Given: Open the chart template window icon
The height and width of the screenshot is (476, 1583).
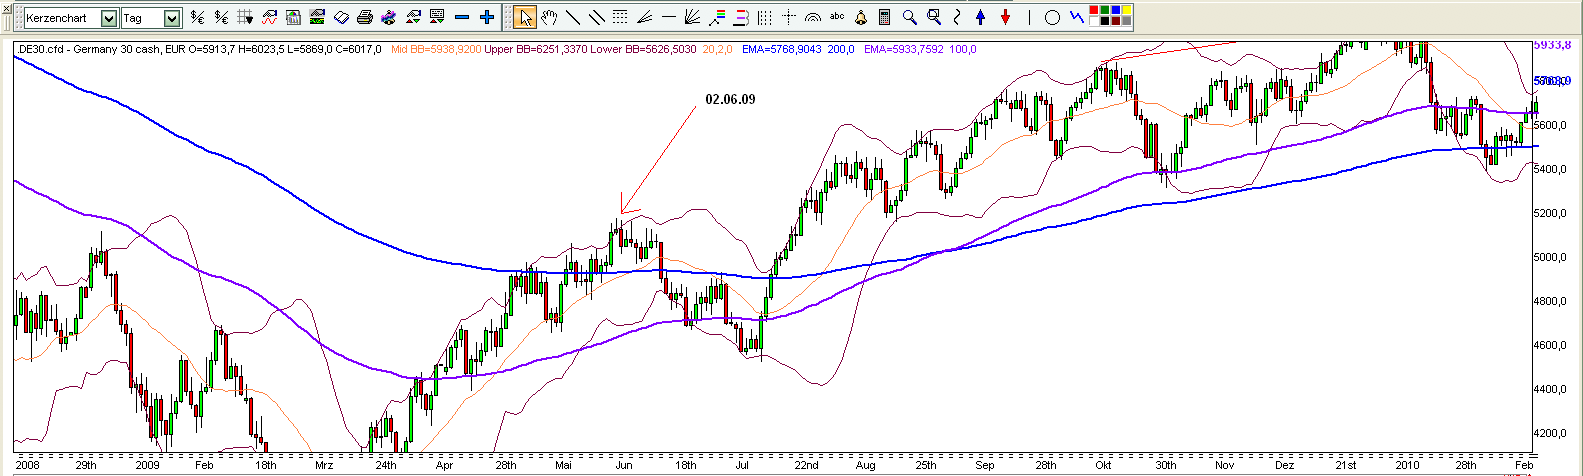Looking at the screenshot, I should point(293,17).
